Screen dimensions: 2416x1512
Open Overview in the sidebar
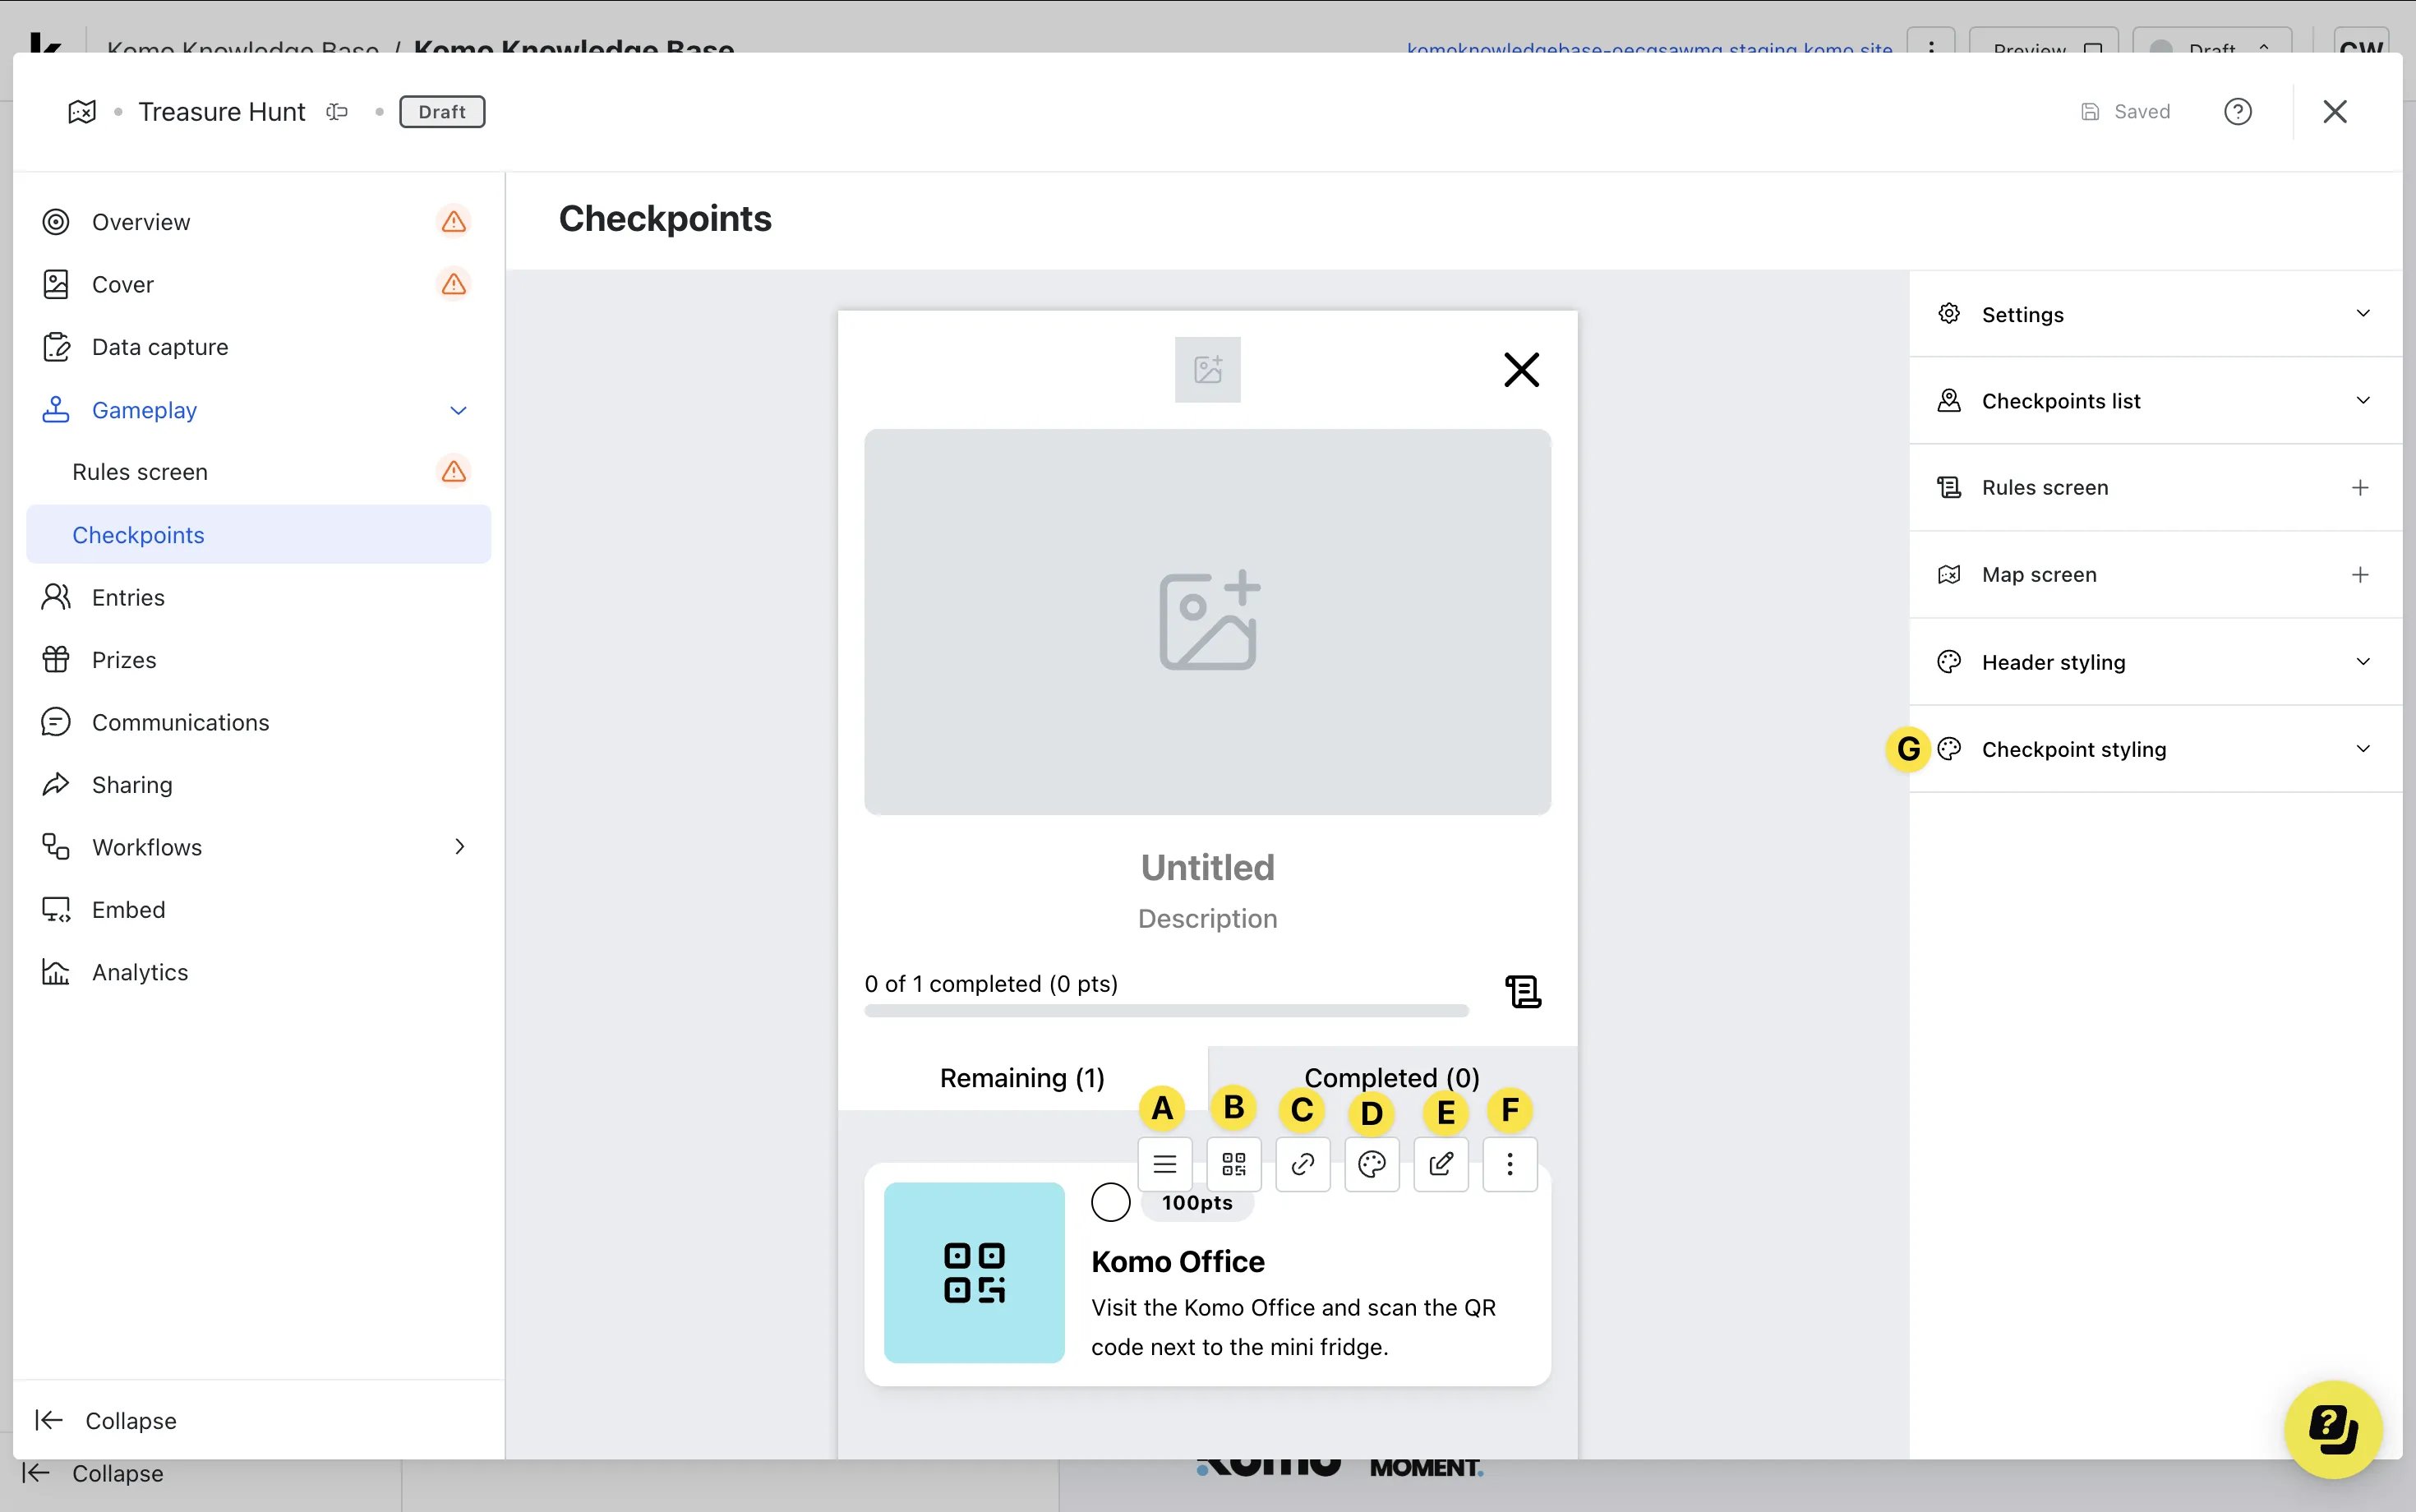pos(258,222)
